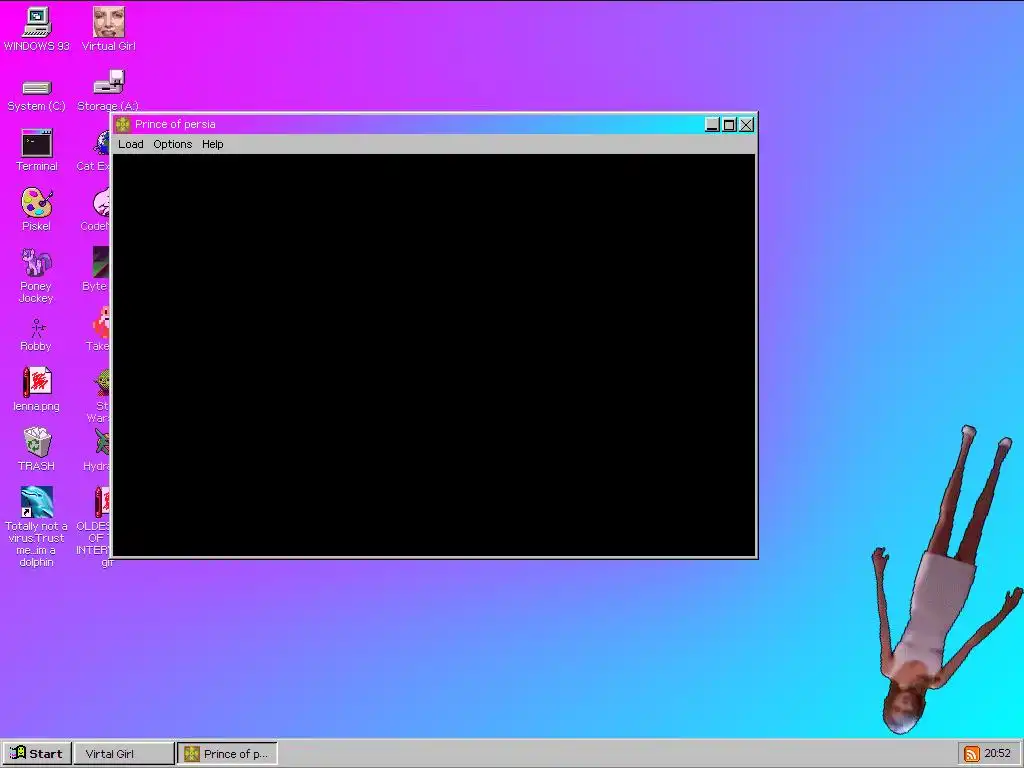Screen dimensions: 1024x768
Task: Click the Start button
Action: [x=36, y=754]
